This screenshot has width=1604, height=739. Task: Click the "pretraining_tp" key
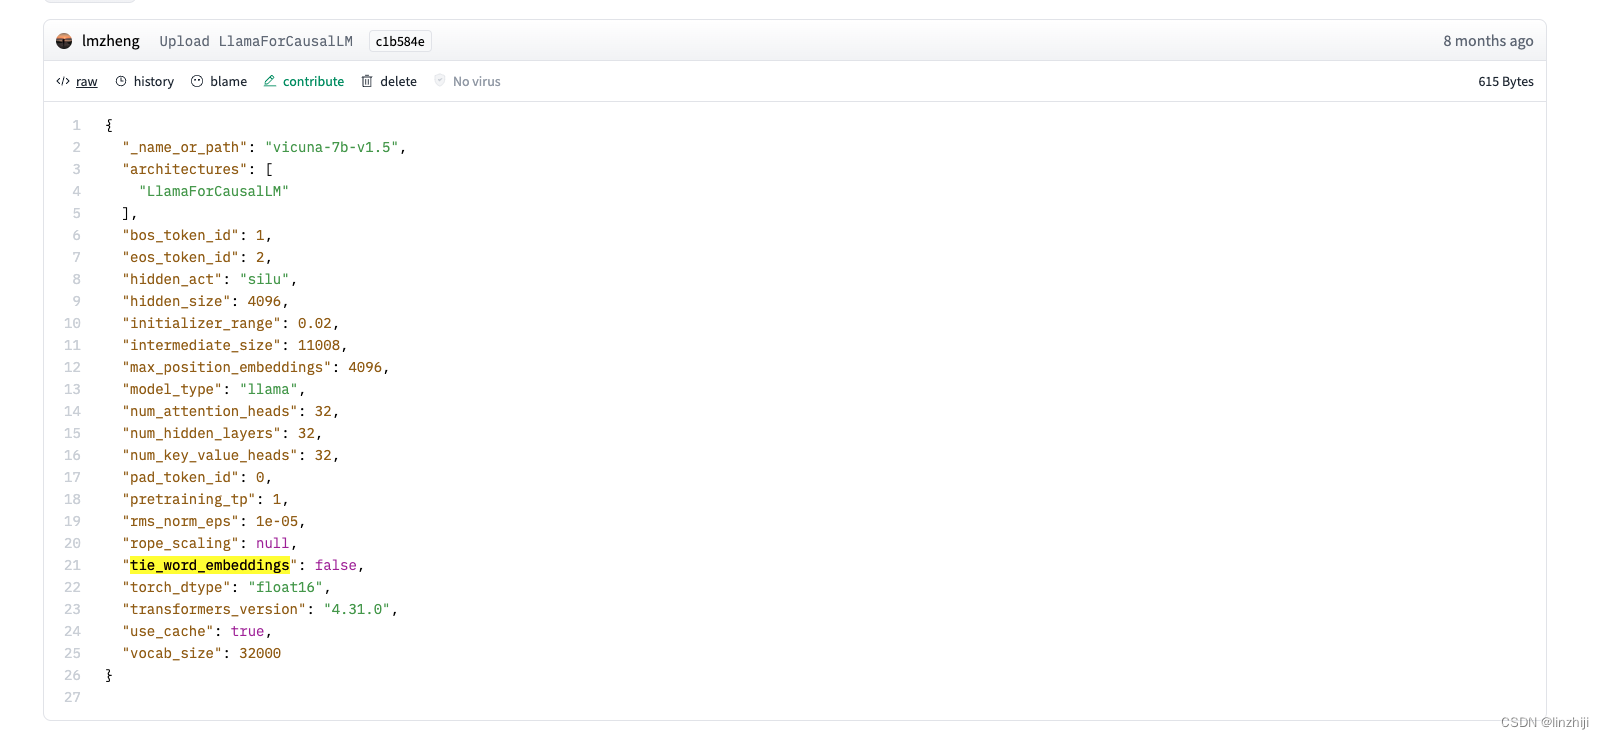189,499
